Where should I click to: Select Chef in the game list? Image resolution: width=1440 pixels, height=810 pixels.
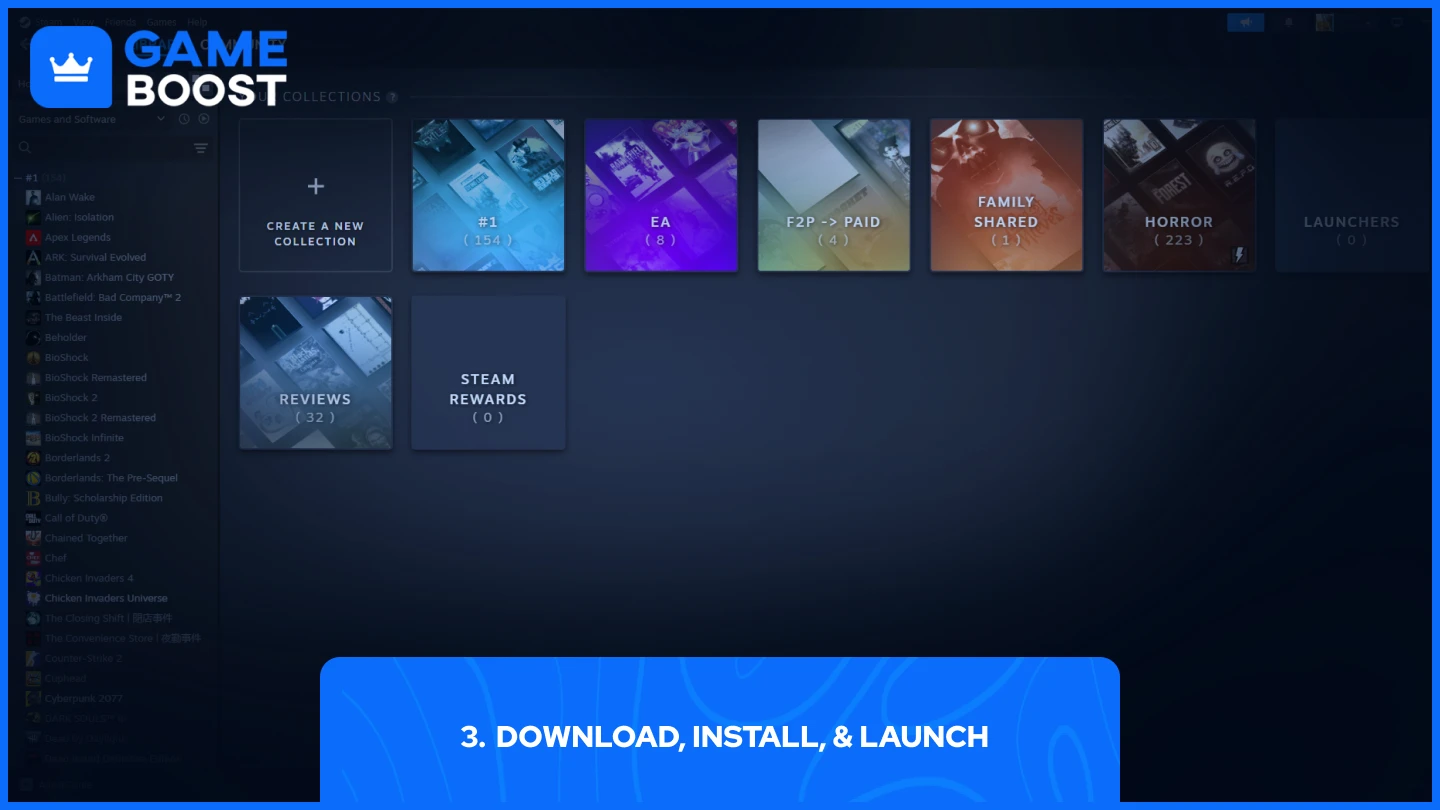(x=56, y=558)
